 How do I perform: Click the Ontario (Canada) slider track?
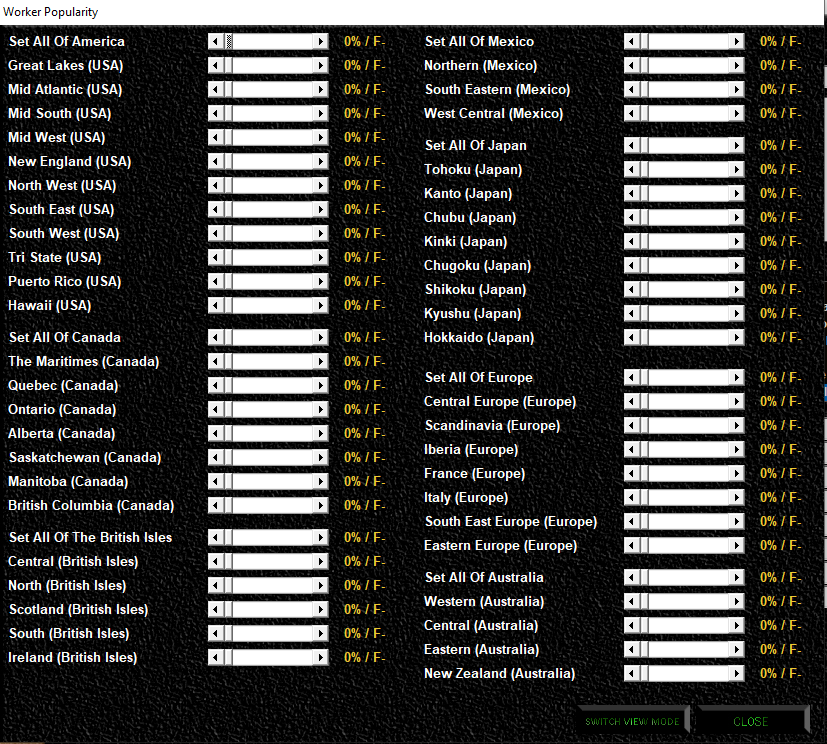point(273,410)
